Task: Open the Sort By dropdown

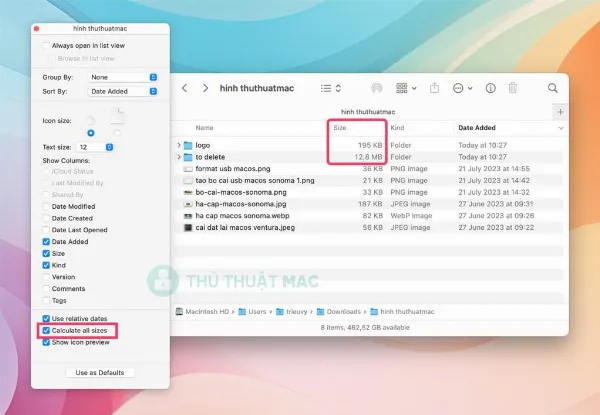Action: [x=123, y=91]
